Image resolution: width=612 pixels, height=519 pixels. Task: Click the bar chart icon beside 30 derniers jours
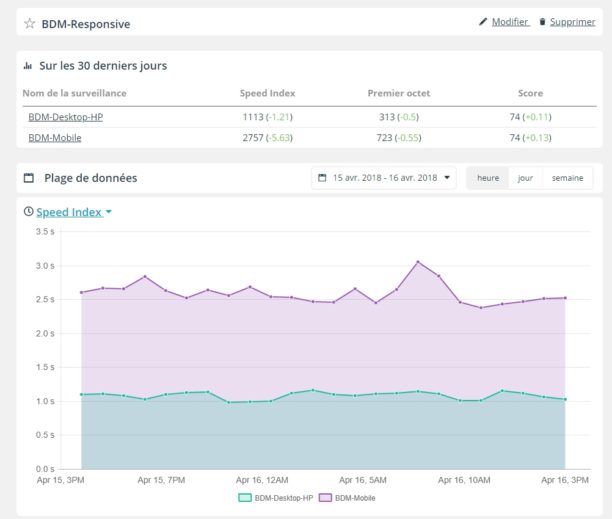point(27,66)
